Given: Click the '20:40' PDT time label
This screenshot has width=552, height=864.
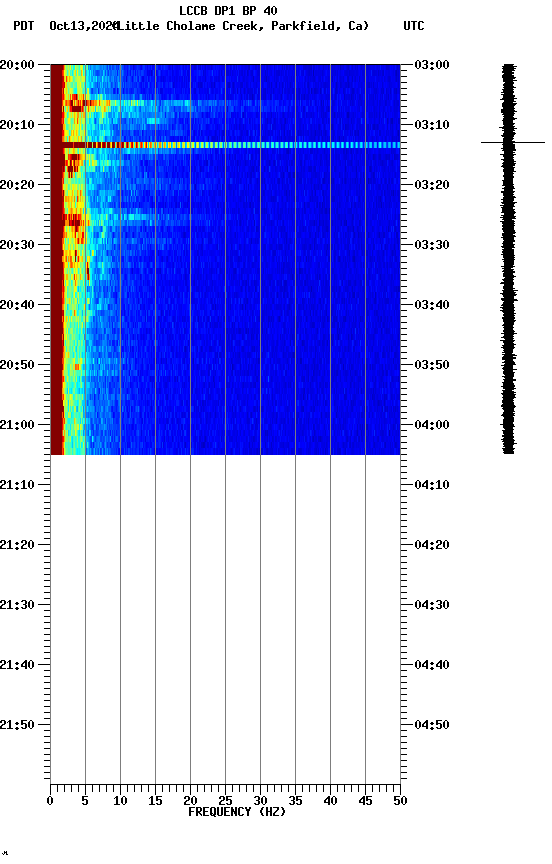Looking at the screenshot, I should point(17,305).
